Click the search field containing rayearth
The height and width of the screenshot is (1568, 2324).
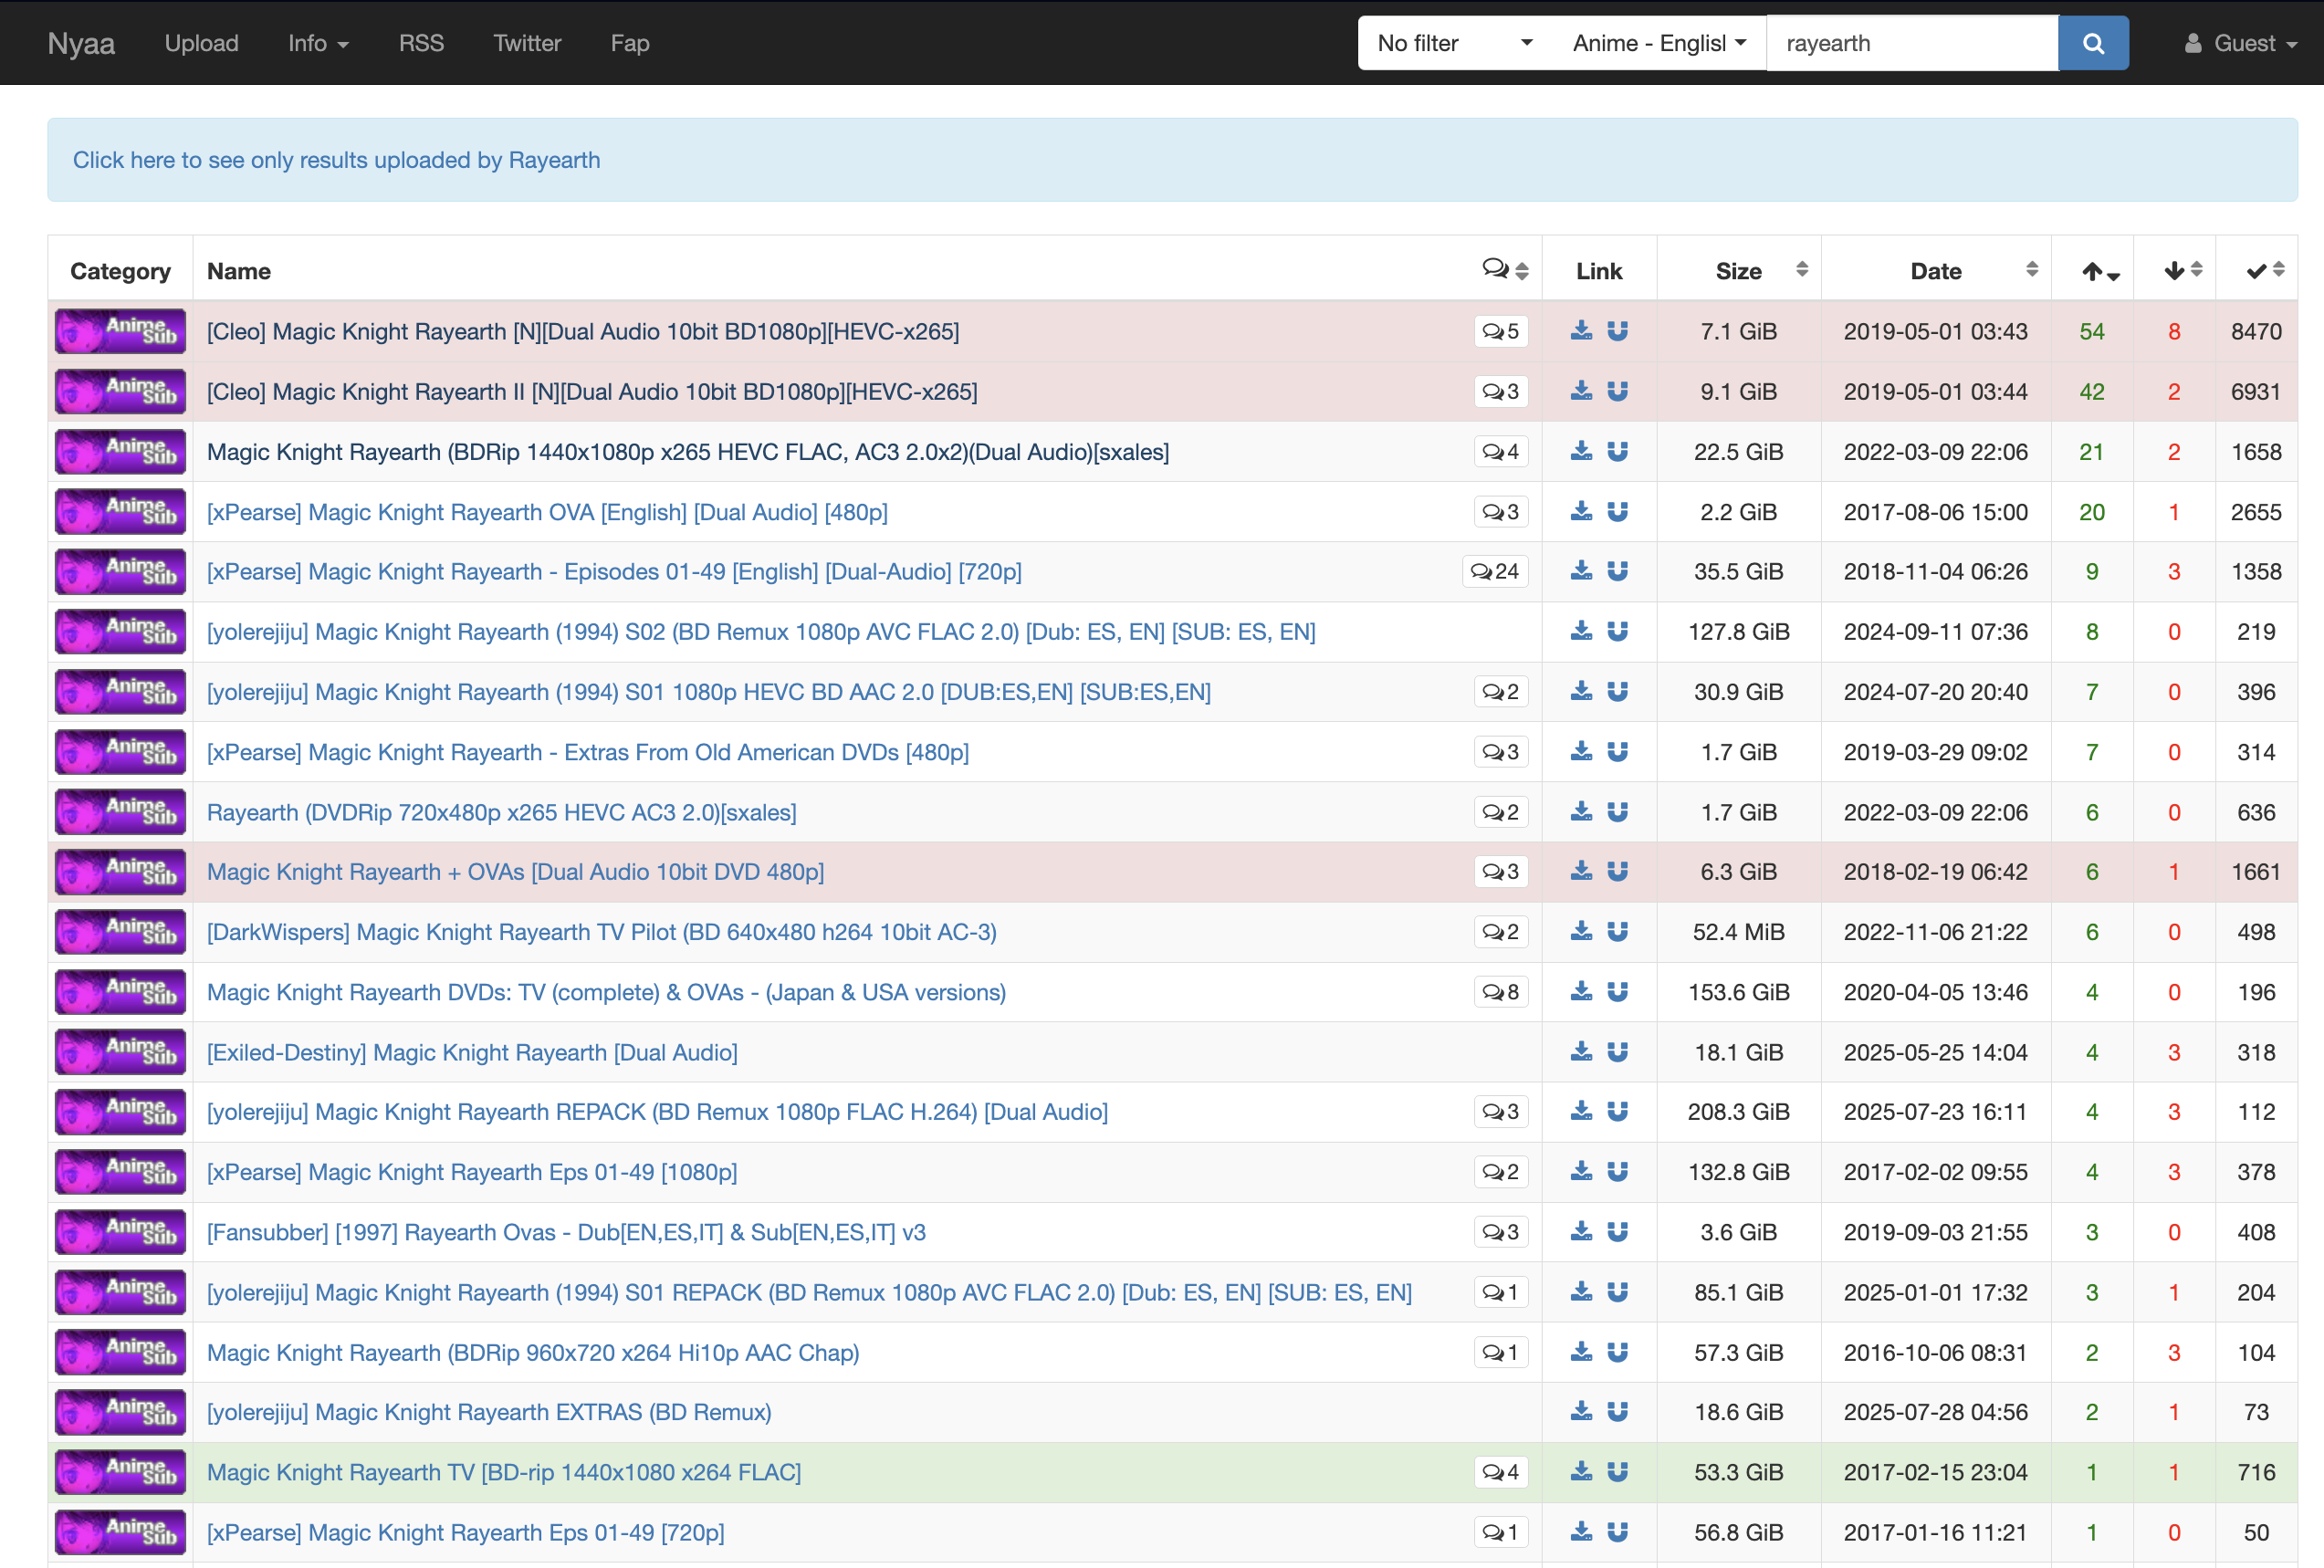coord(1910,43)
